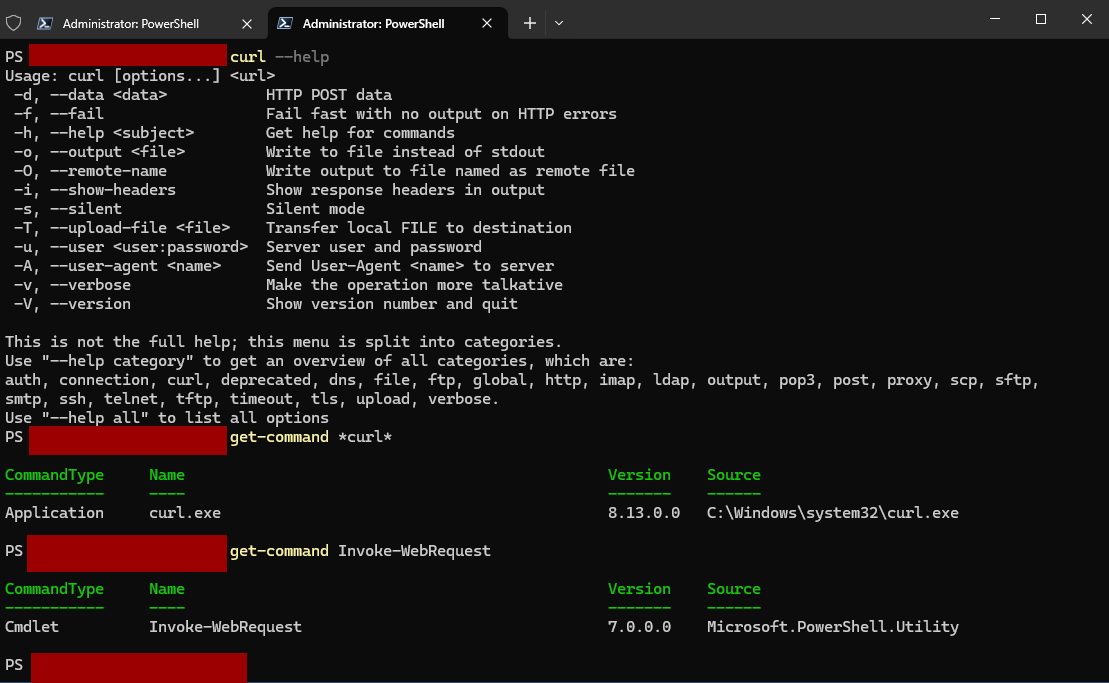Click 'Microsoft.PowerShell.Utility' source cell
This screenshot has height=683, width=1109.
[832, 627]
